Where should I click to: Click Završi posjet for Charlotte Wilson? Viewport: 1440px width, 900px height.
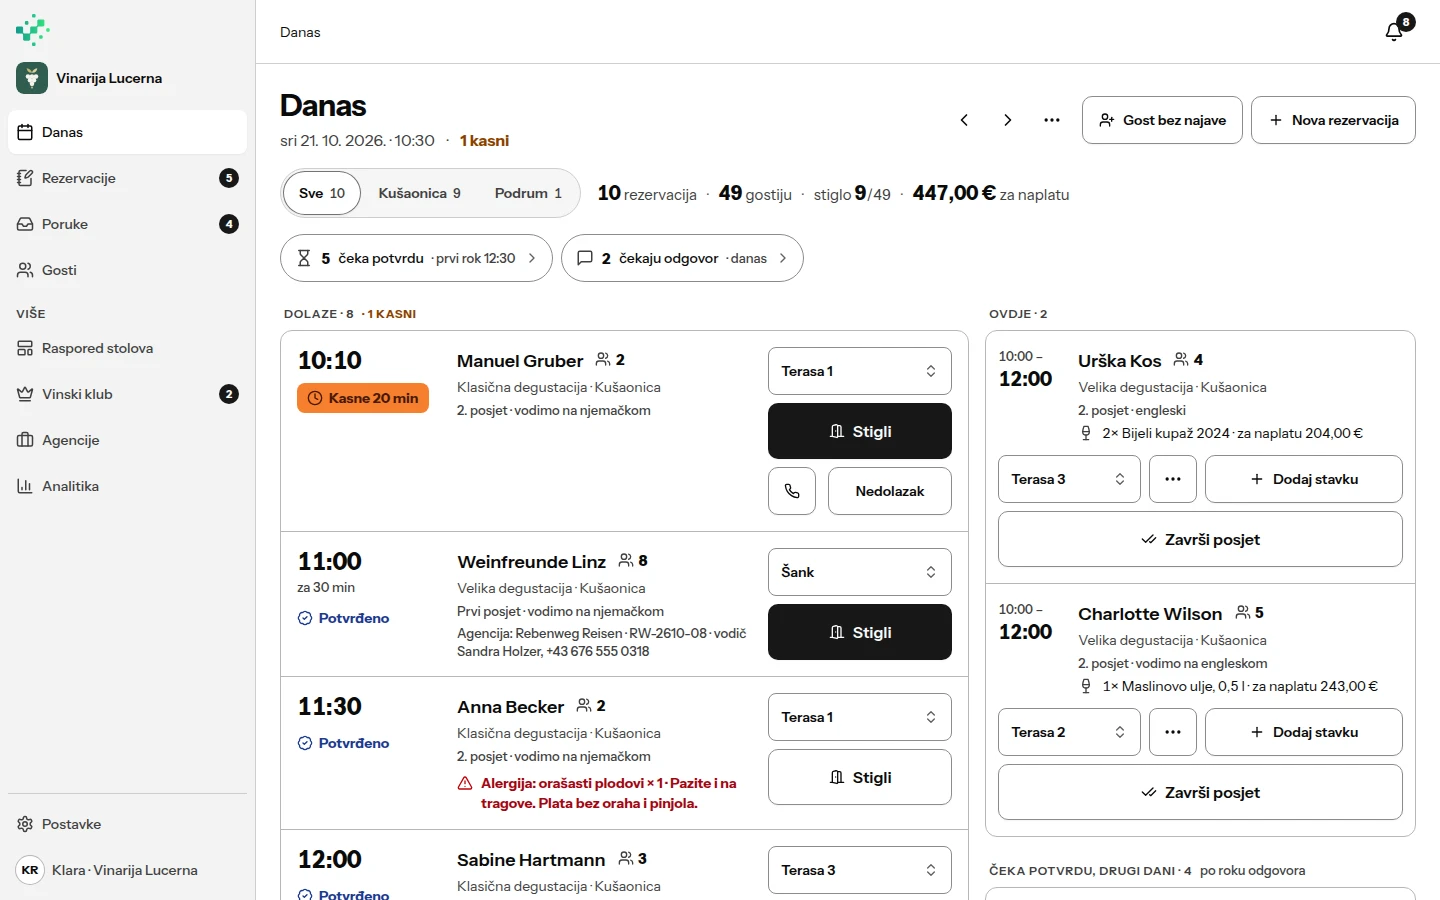click(x=1200, y=792)
